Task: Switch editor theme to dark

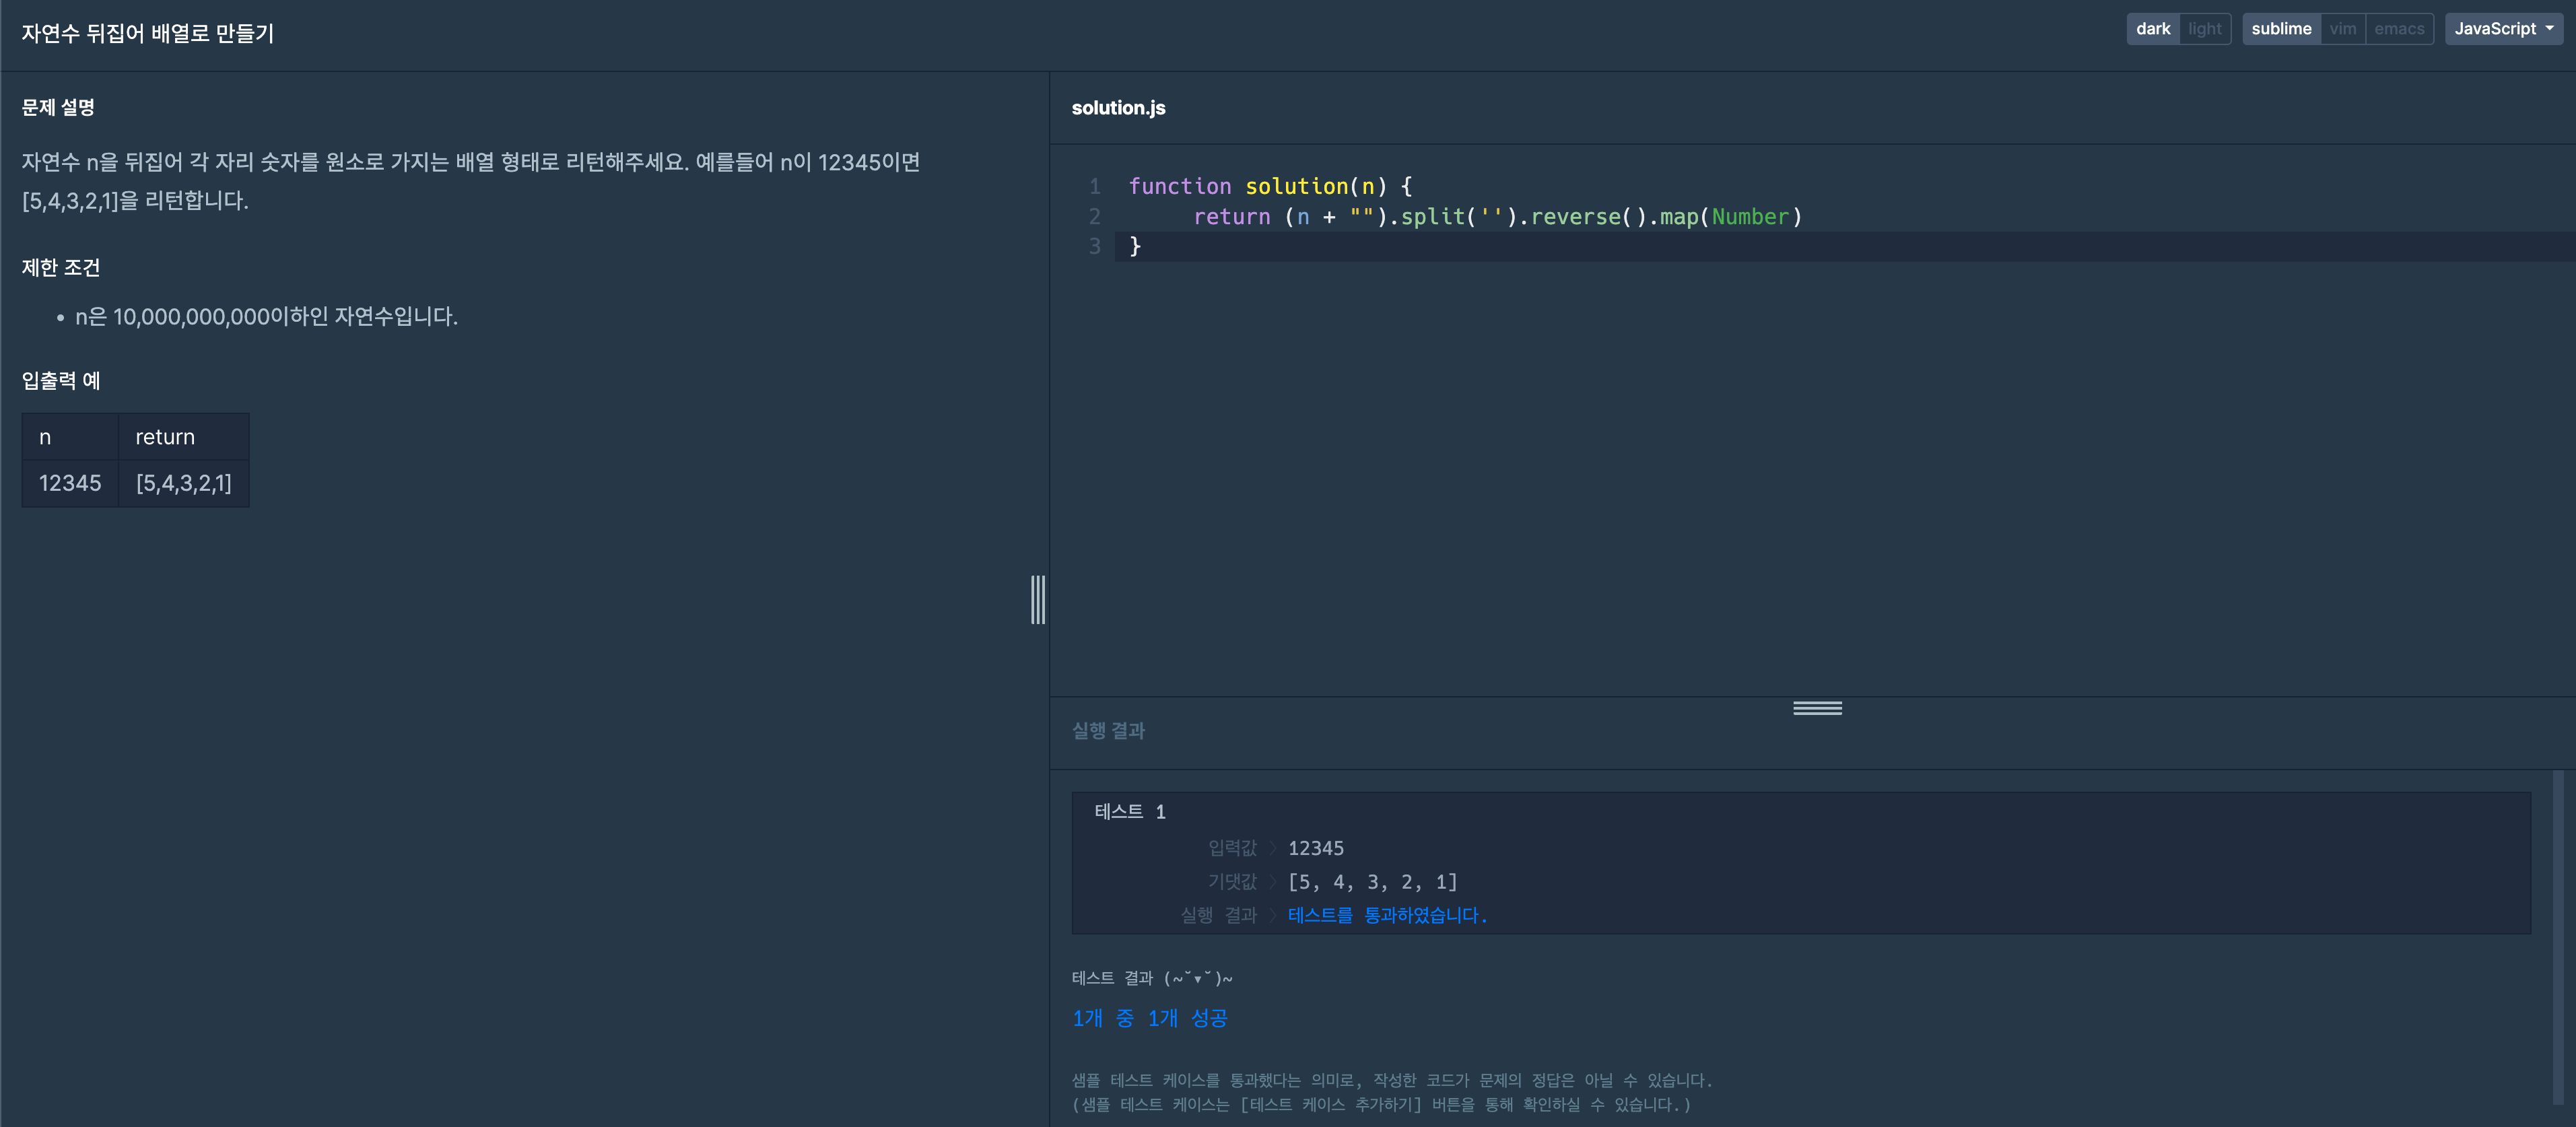Action: point(2152,29)
